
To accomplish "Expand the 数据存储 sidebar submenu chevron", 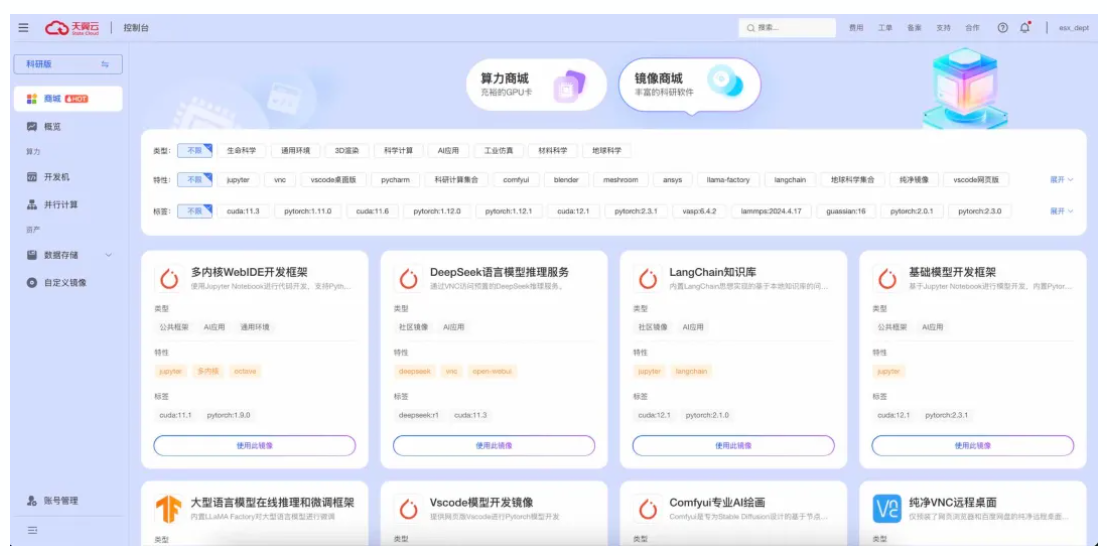I will [x=108, y=255].
